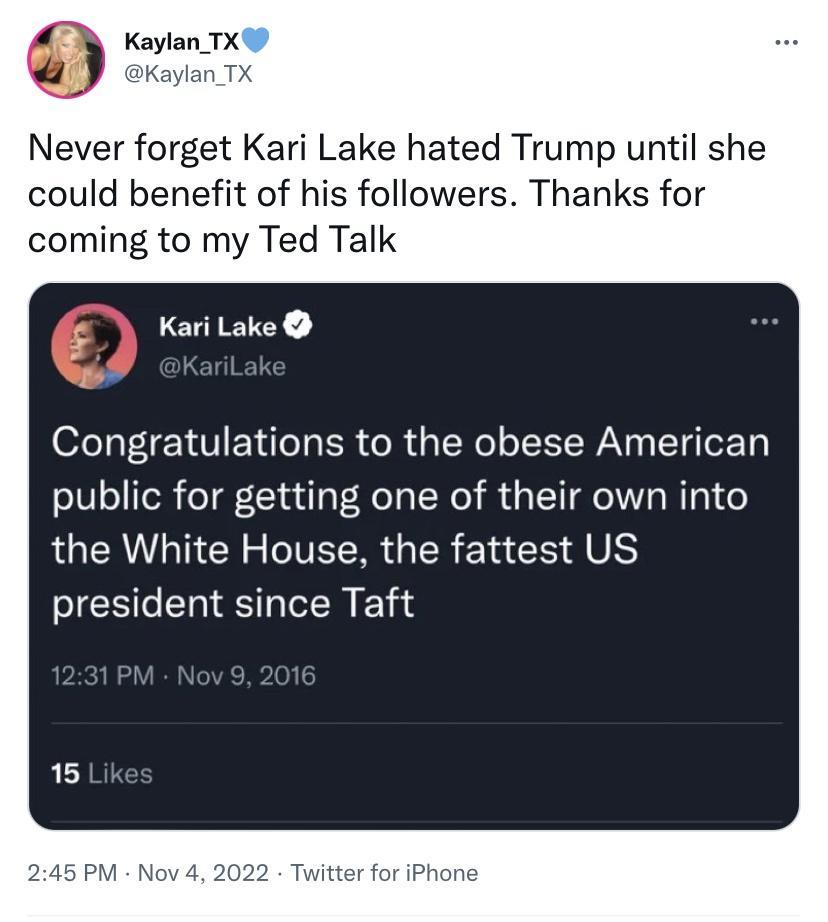Open the options menu on the quoted Kari Lake tweet
Image resolution: width=828 pixels, height=922 pixels.
click(765, 321)
